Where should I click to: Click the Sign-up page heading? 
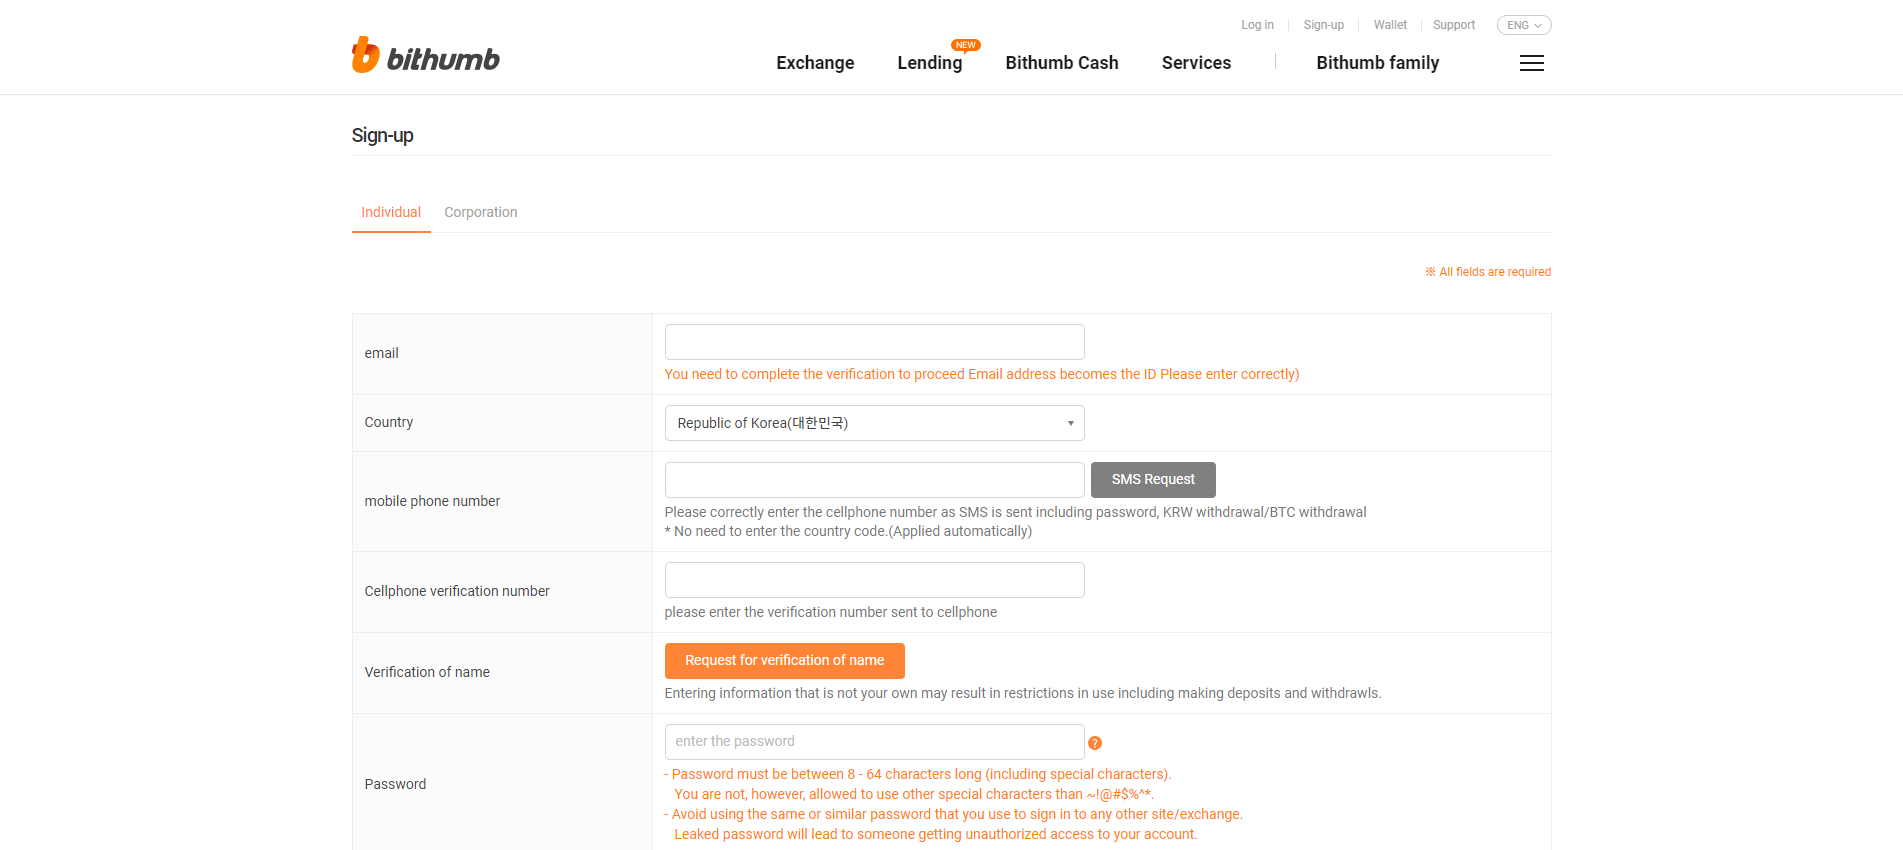tap(382, 135)
